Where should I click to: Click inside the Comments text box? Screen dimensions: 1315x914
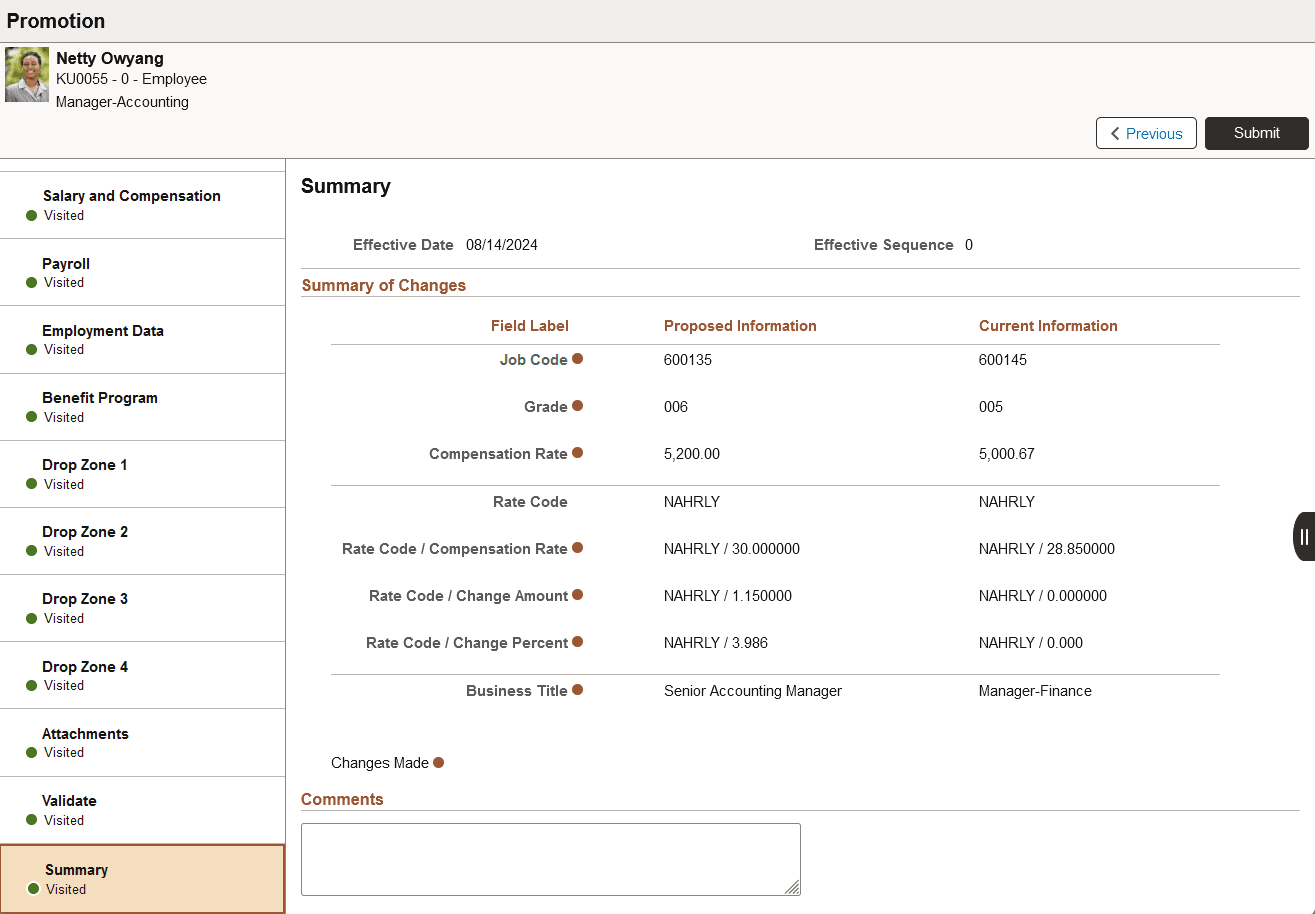click(x=550, y=858)
